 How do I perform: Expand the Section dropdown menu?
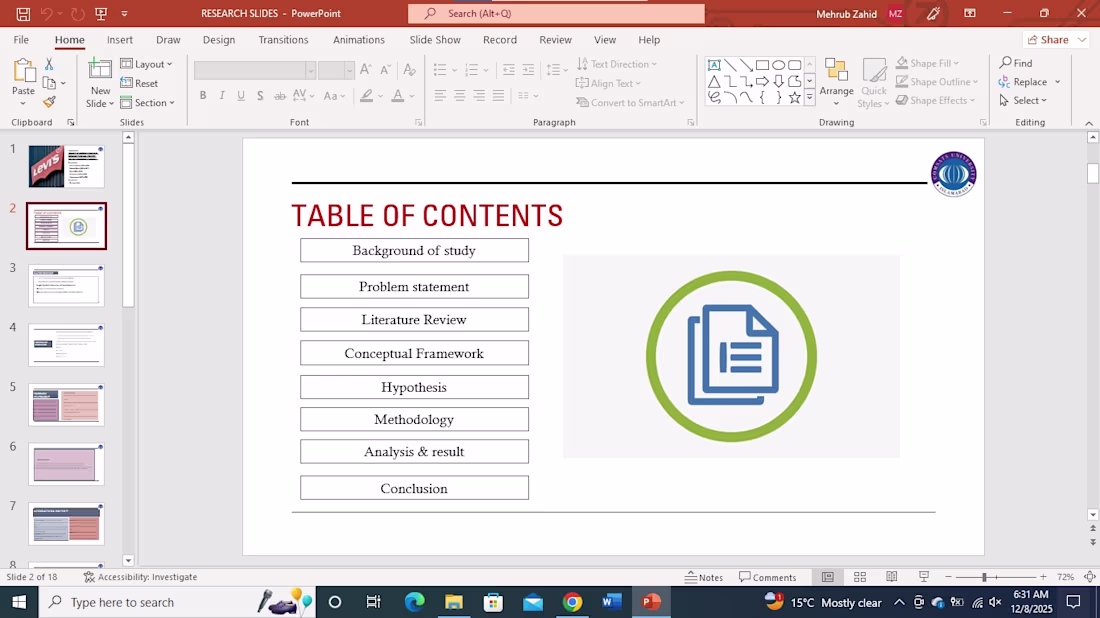point(147,103)
